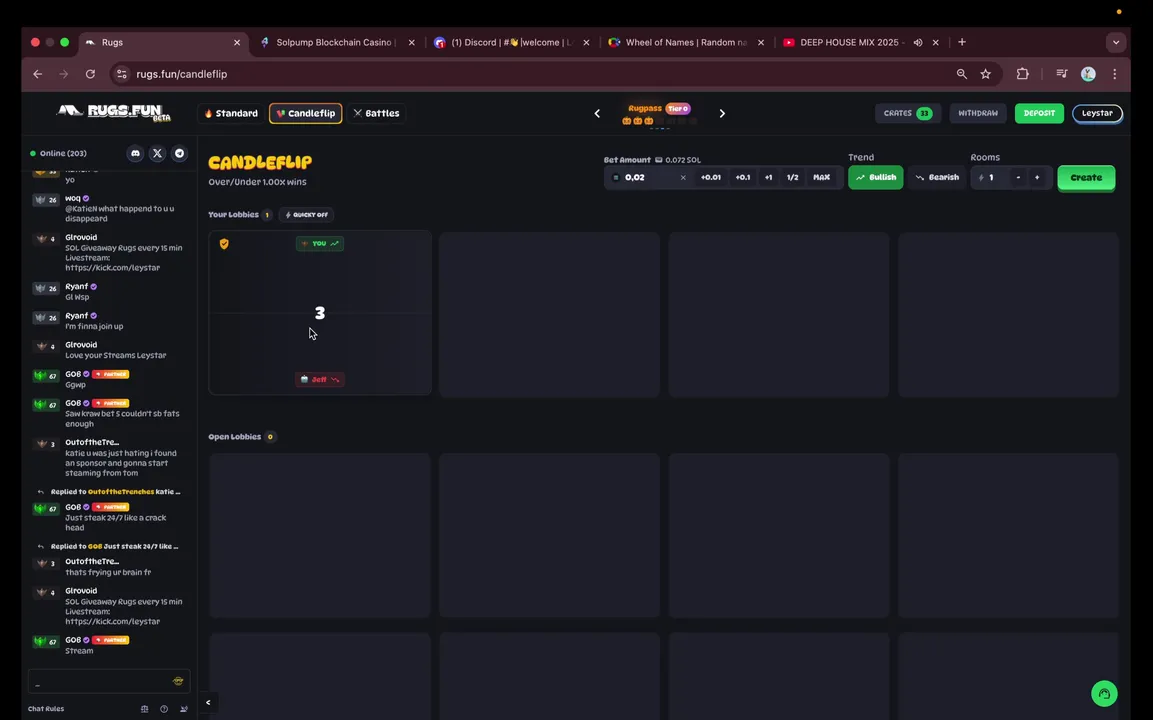Image resolution: width=1153 pixels, height=720 pixels.
Task: Select the Bullish trend
Action: click(x=876, y=177)
